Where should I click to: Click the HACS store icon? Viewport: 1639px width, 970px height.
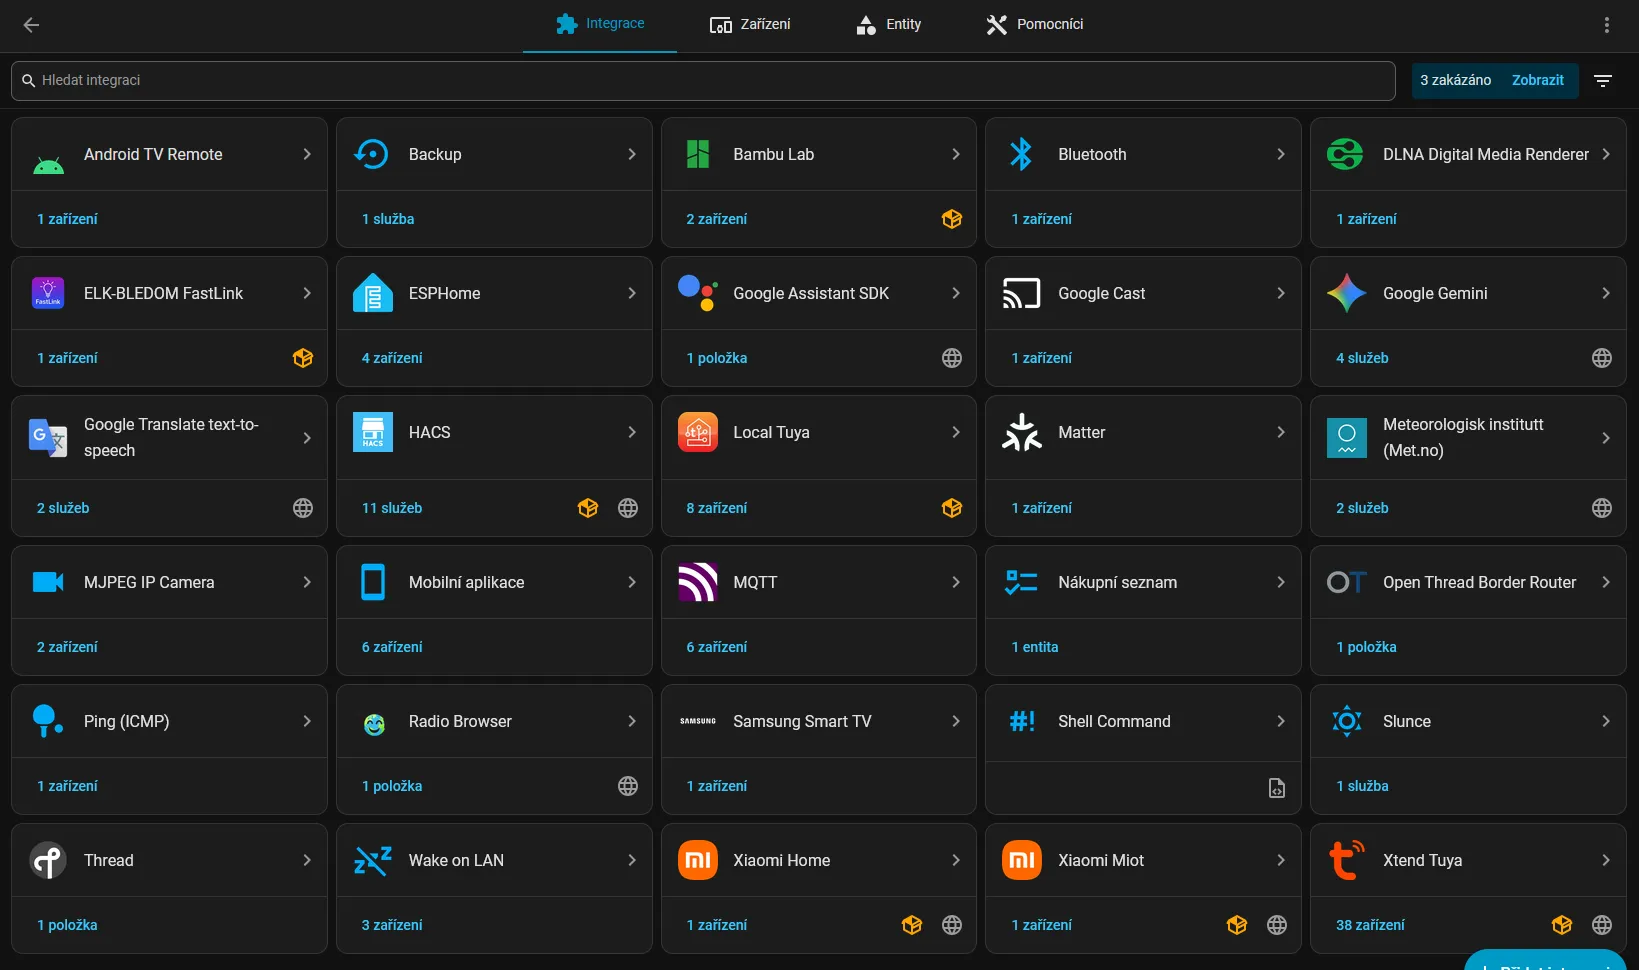click(372, 432)
